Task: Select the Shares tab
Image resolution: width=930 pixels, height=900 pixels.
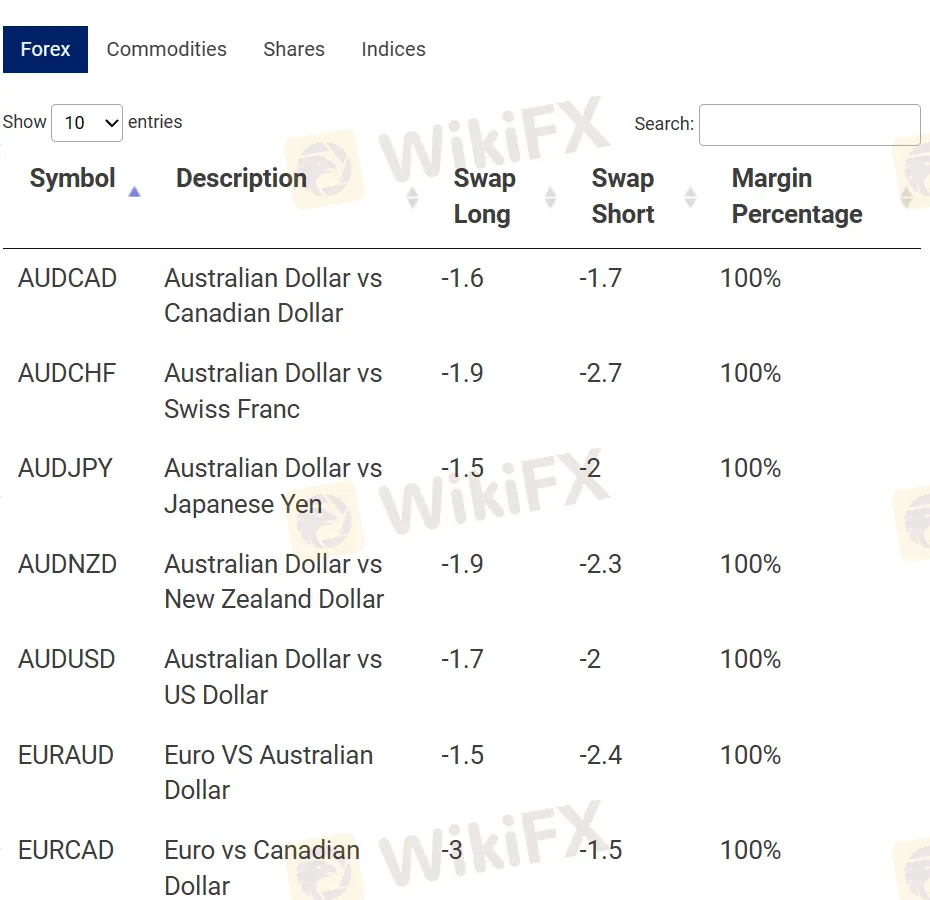Action: [293, 48]
